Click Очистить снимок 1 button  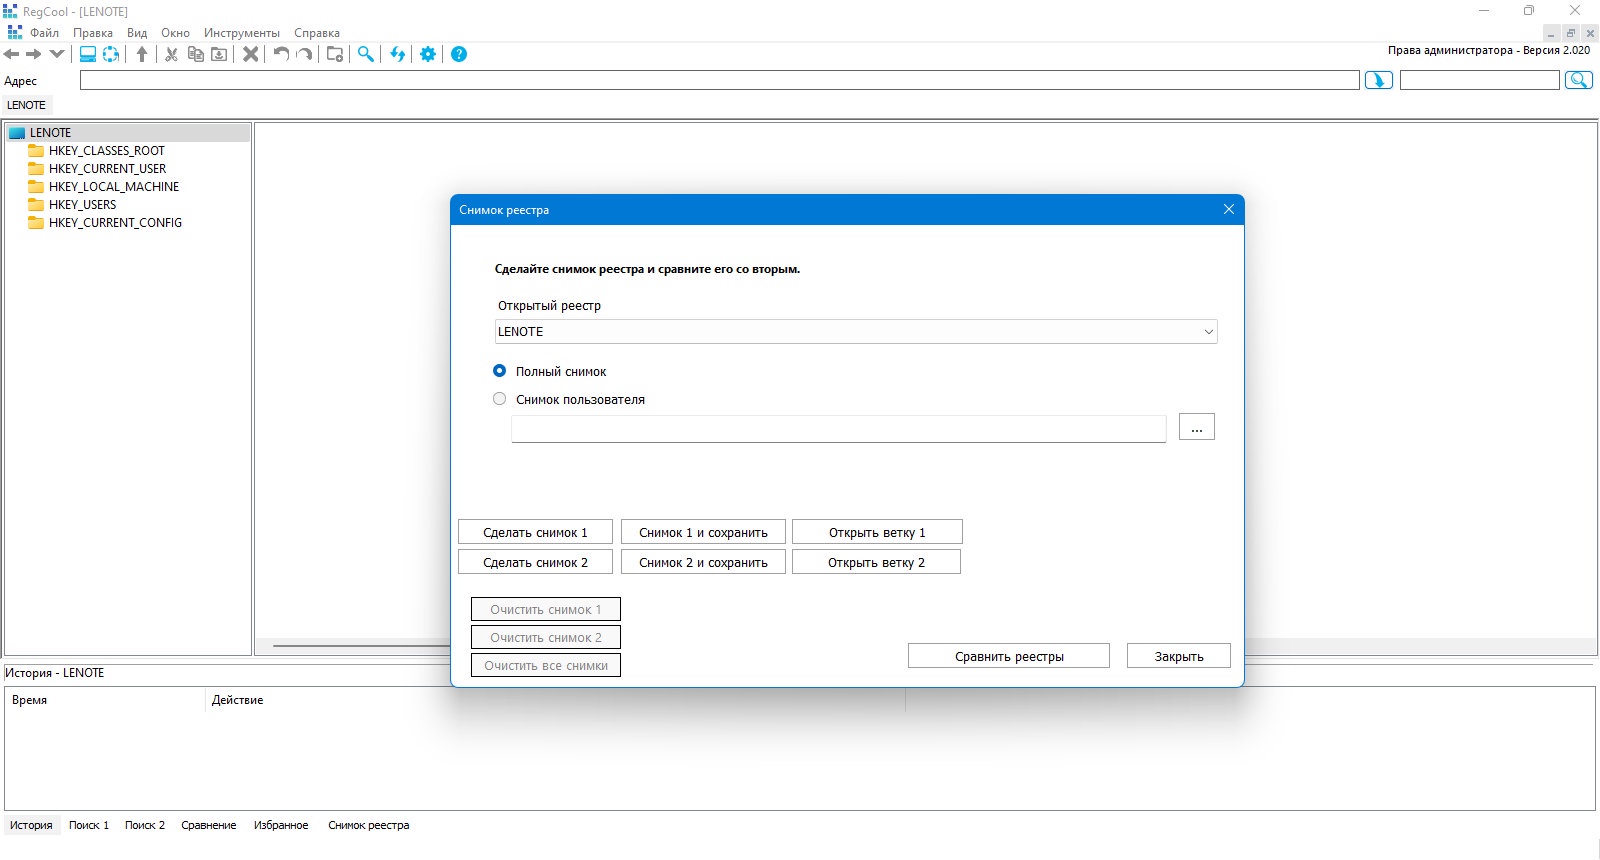click(546, 609)
